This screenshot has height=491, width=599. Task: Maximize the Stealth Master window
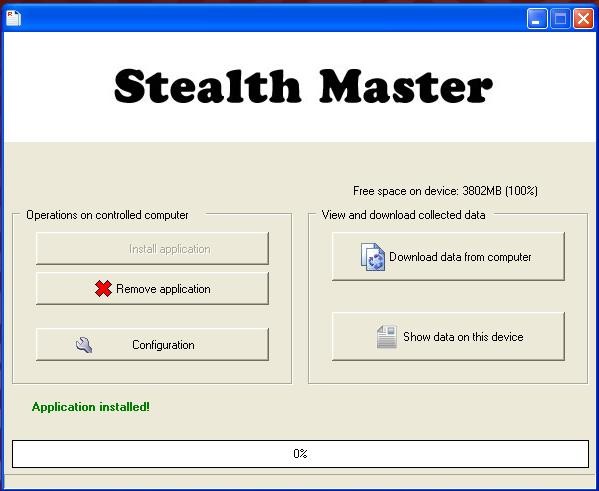click(560, 18)
